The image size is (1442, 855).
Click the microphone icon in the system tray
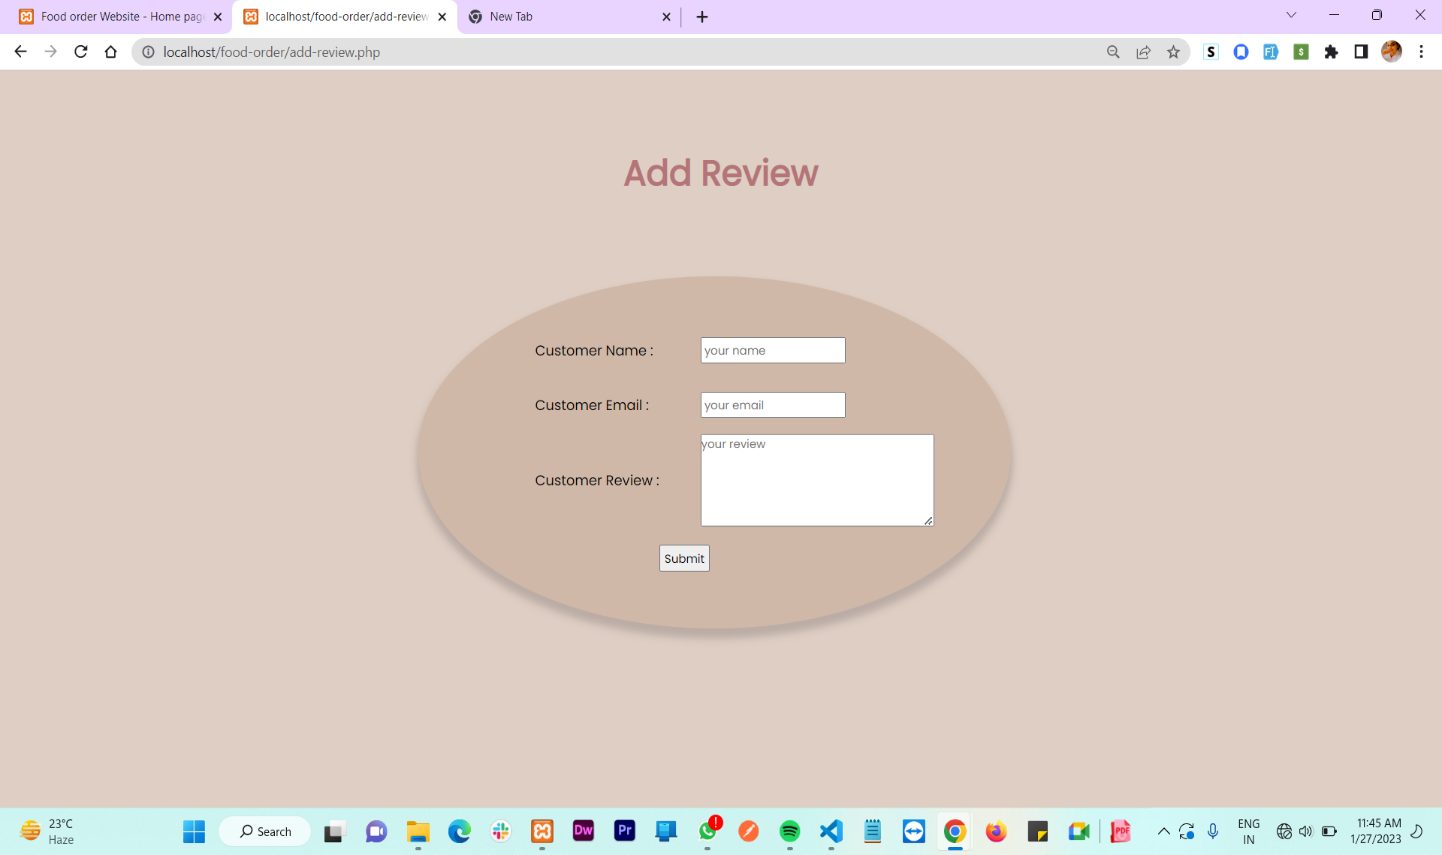point(1212,831)
